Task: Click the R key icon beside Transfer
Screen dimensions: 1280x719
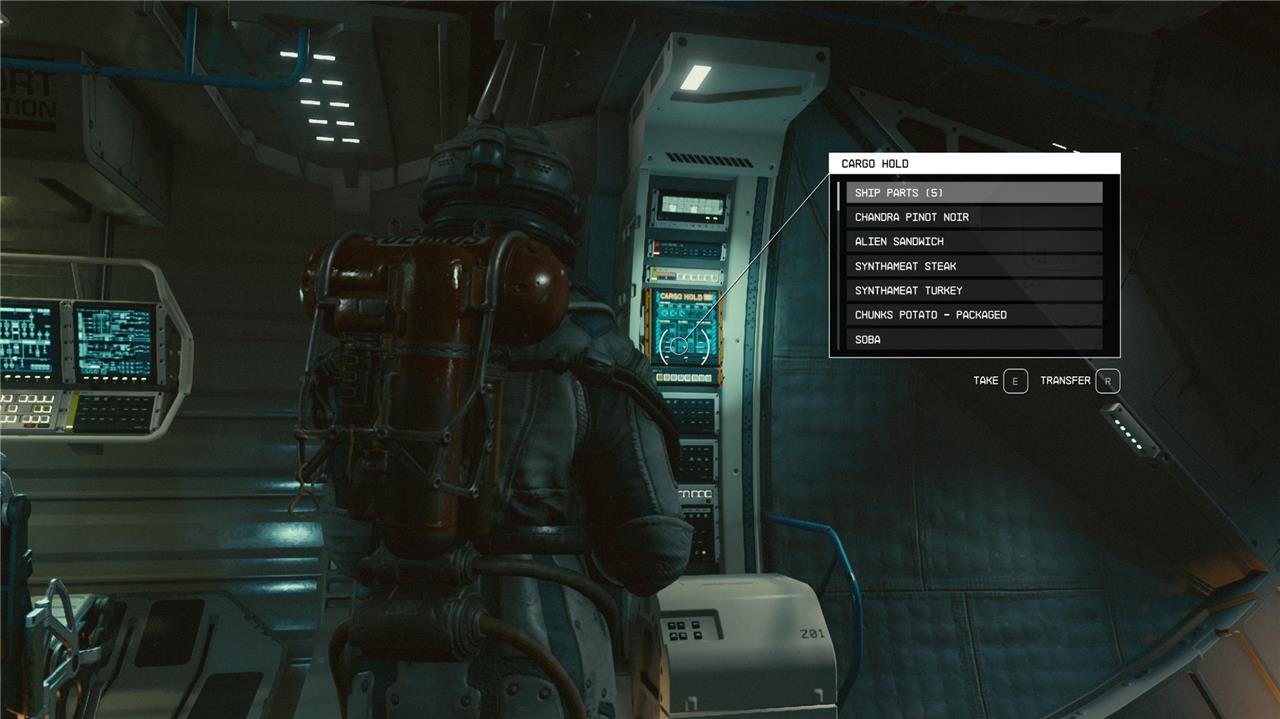Action: (x=1107, y=381)
